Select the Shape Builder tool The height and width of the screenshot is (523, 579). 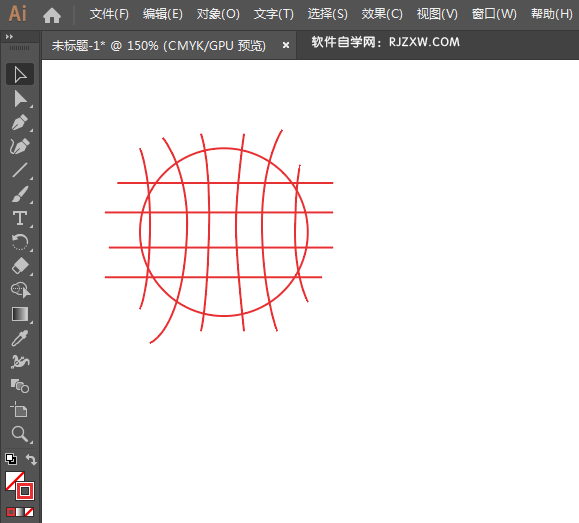click(20, 290)
